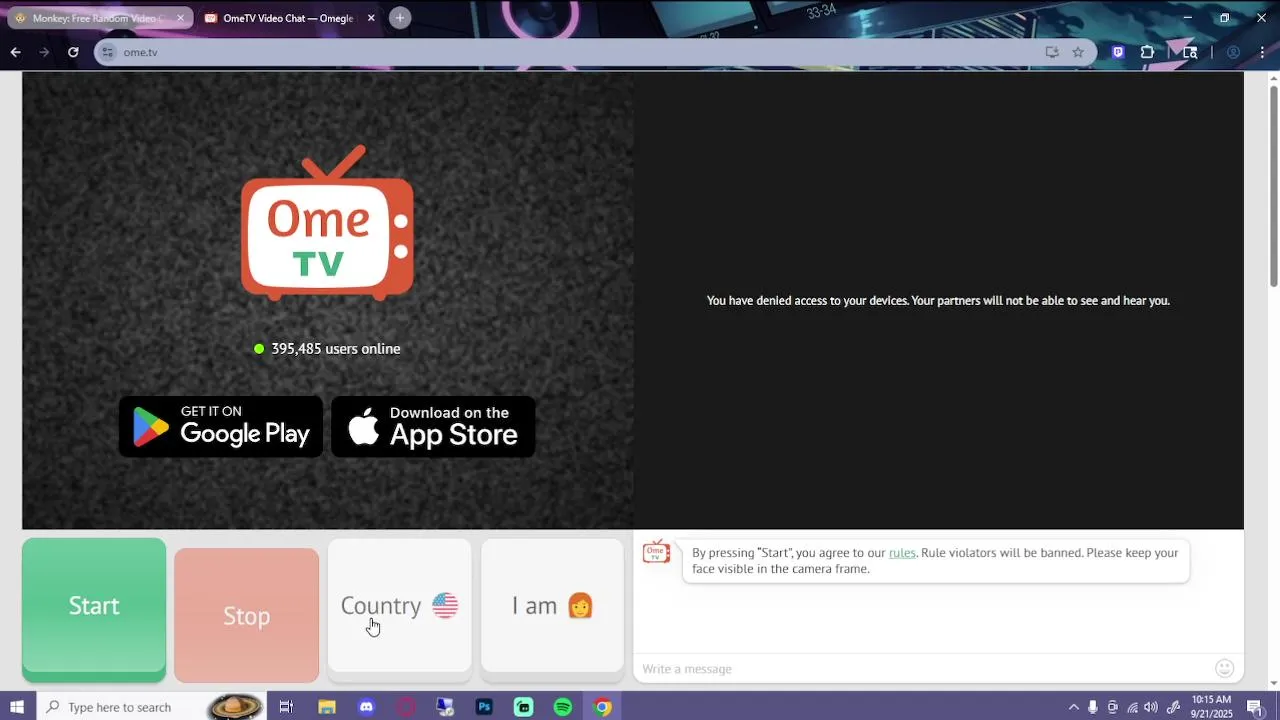Click the microphone tray icon

(x=1093, y=707)
